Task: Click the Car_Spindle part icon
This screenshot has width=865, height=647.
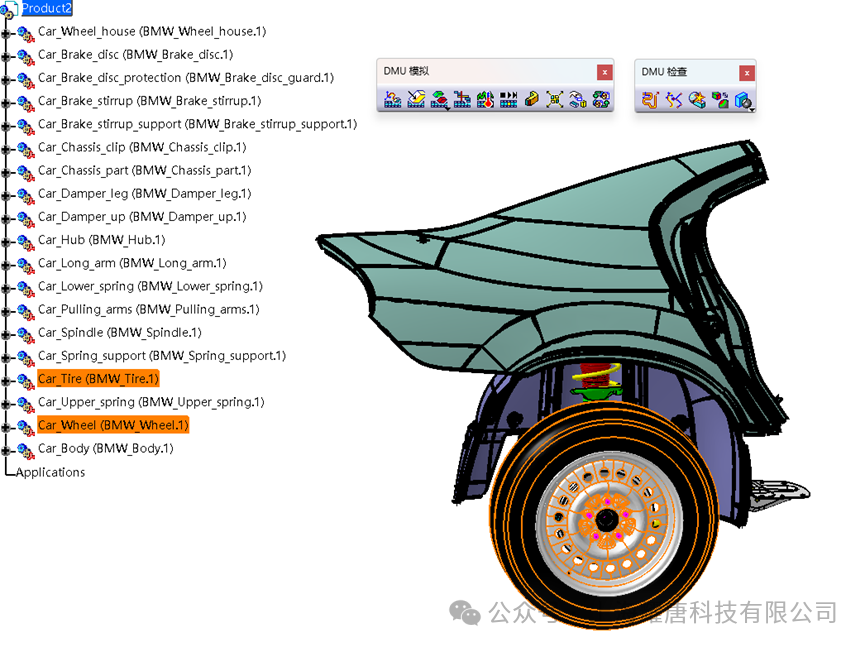Action: click(25, 336)
